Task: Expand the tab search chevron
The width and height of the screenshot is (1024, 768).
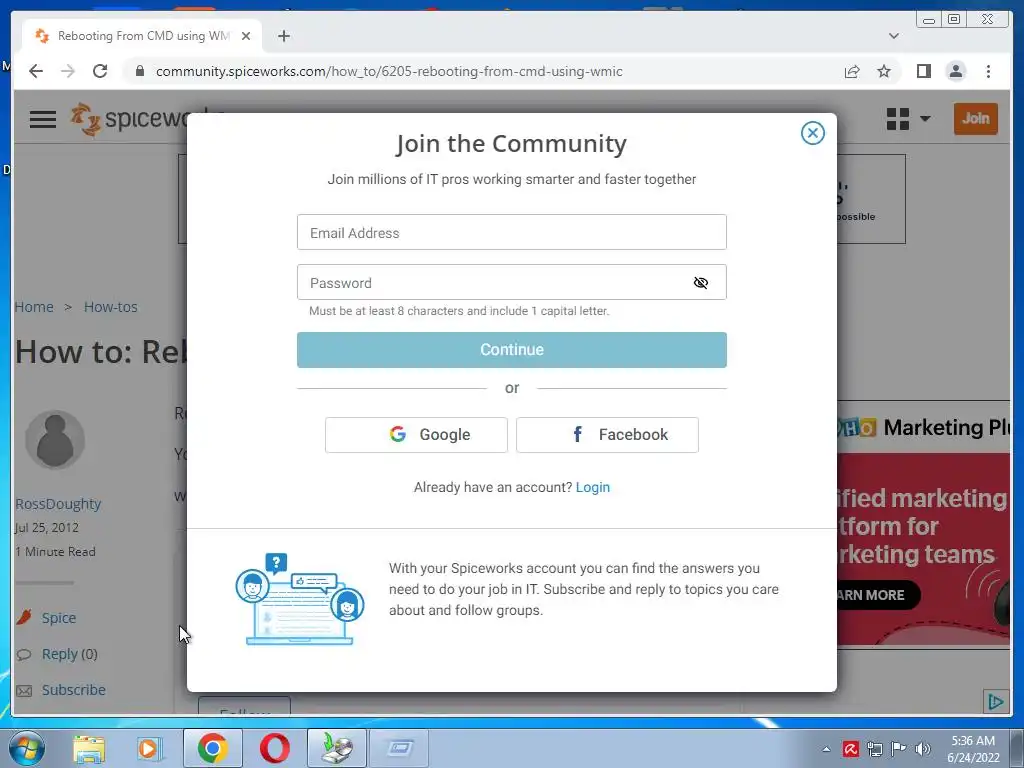Action: pos(893,36)
